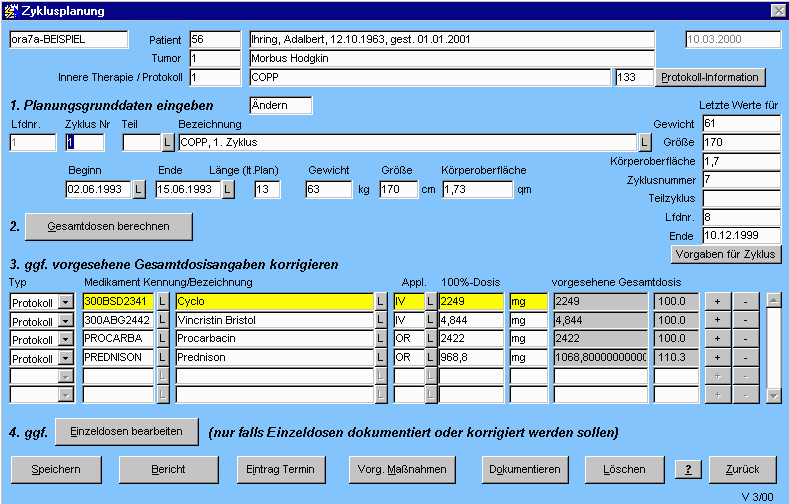Click the L lookup button beside Ende date
This screenshot has height=504, width=789.
point(228,189)
